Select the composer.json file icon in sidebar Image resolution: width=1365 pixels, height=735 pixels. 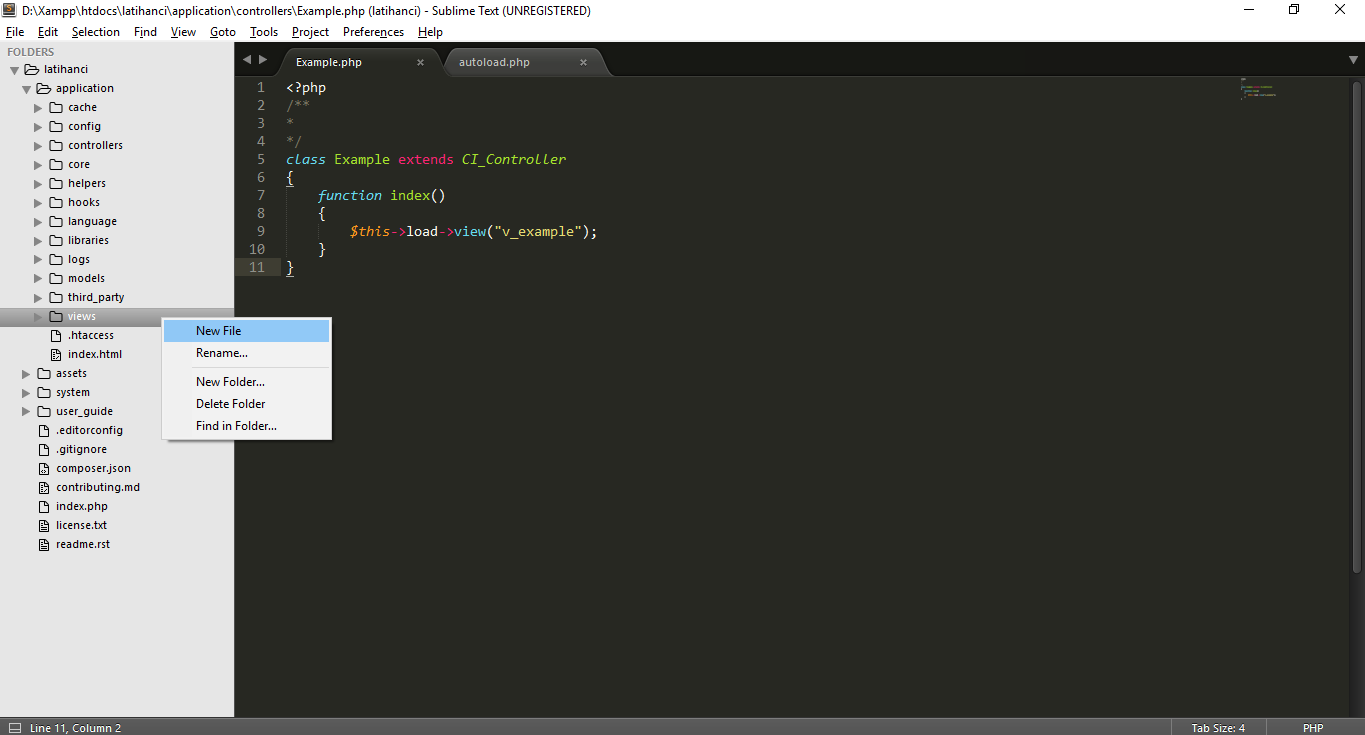(42, 468)
